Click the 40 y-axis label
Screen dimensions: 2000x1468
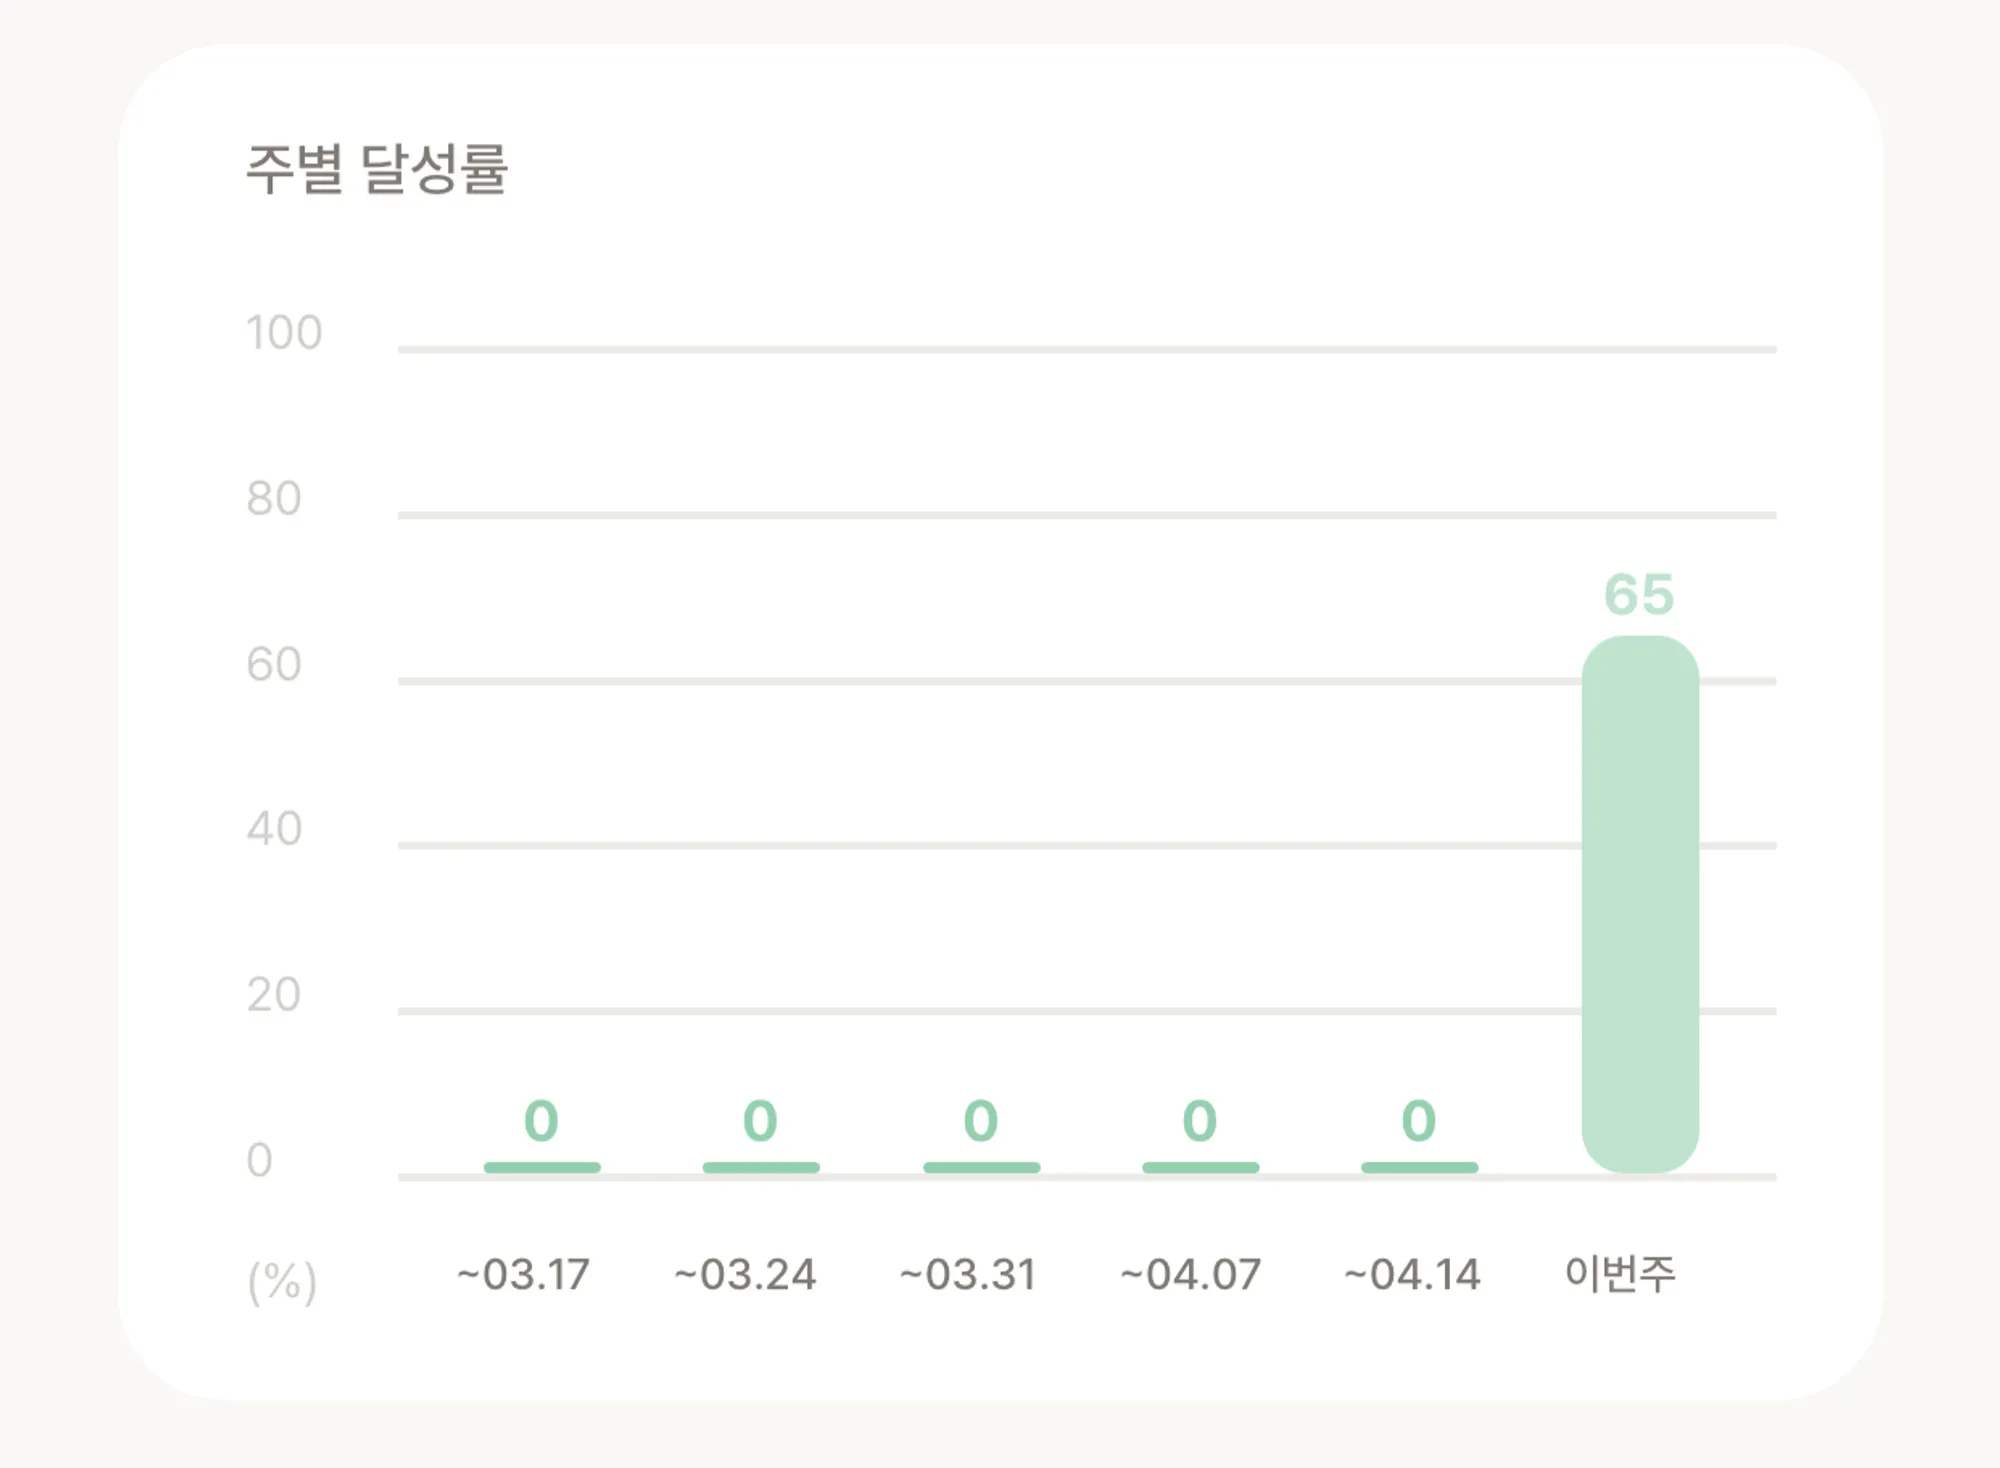(274, 829)
